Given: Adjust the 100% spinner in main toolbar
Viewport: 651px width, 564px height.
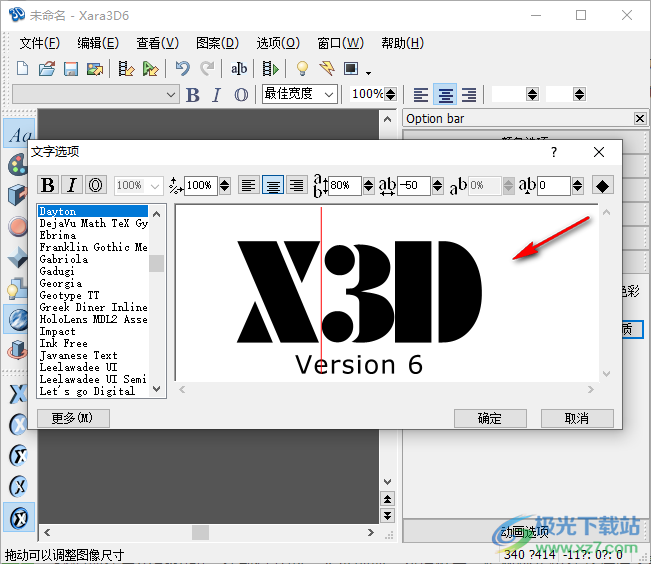Looking at the screenshot, I should coord(390,94).
